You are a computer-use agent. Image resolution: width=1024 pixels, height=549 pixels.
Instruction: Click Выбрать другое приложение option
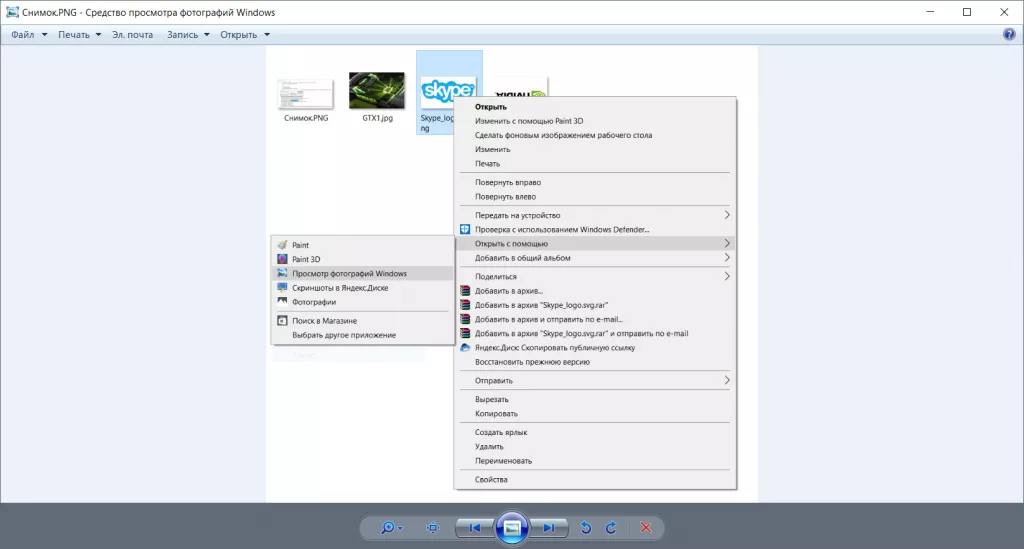click(344, 335)
